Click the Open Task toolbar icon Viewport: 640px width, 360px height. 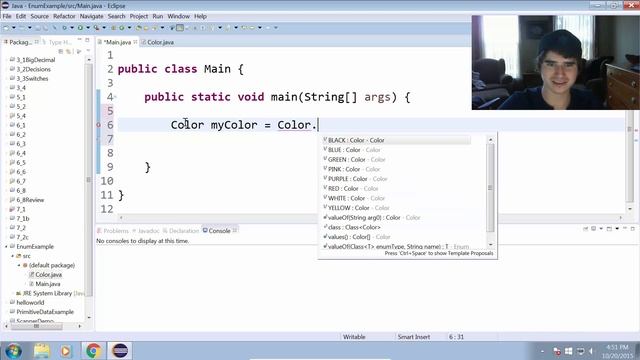[146, 28]
